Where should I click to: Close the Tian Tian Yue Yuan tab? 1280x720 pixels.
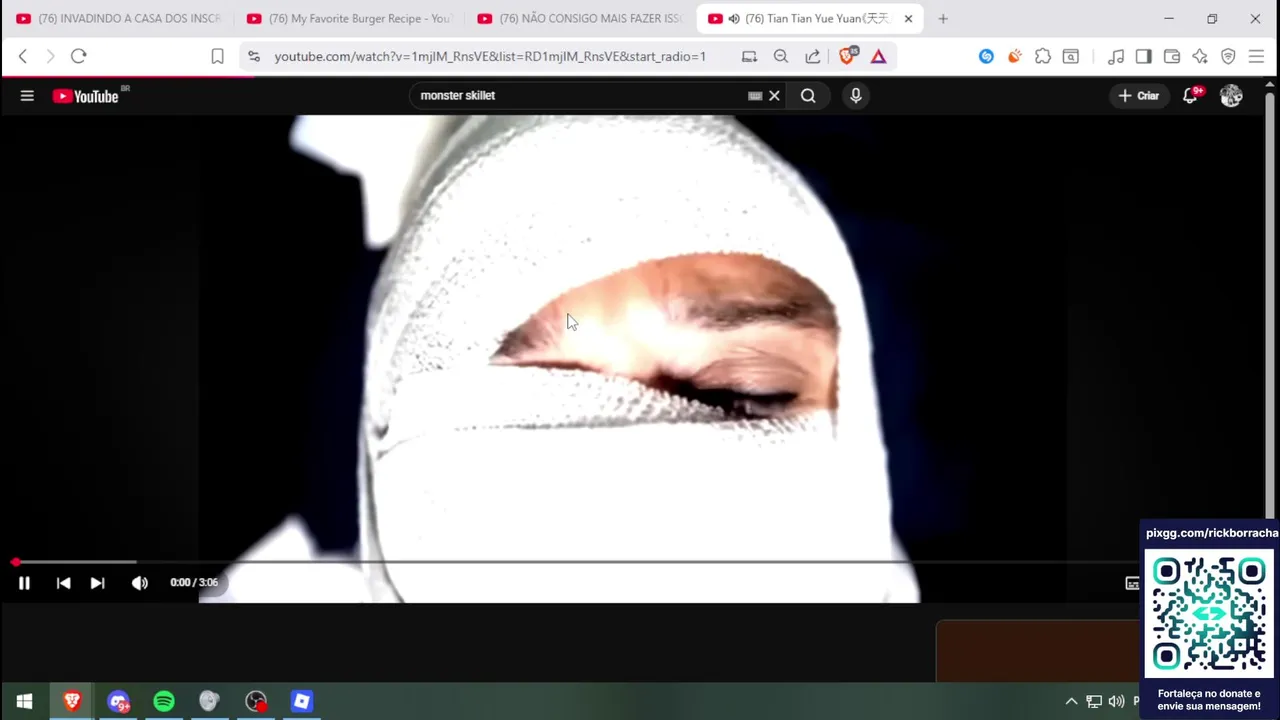[x=908, y=19]
